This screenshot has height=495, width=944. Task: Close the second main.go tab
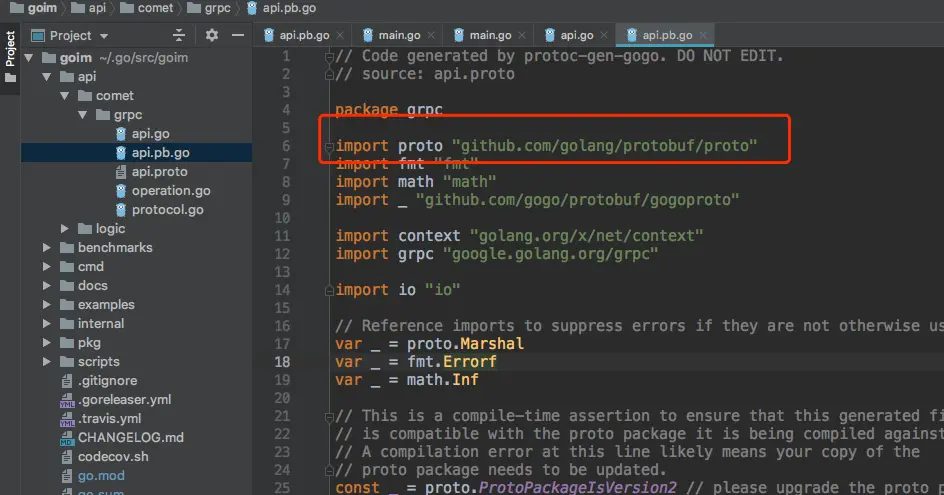tap(522, 36)
